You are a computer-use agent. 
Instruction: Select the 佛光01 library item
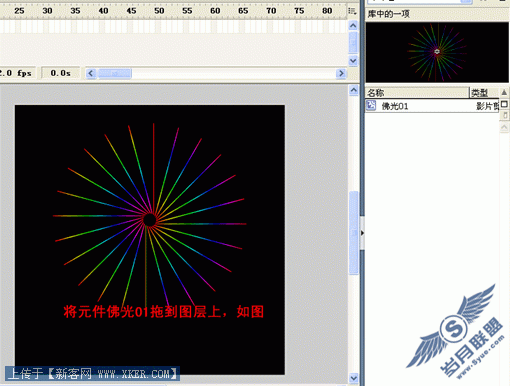(432, 106)
